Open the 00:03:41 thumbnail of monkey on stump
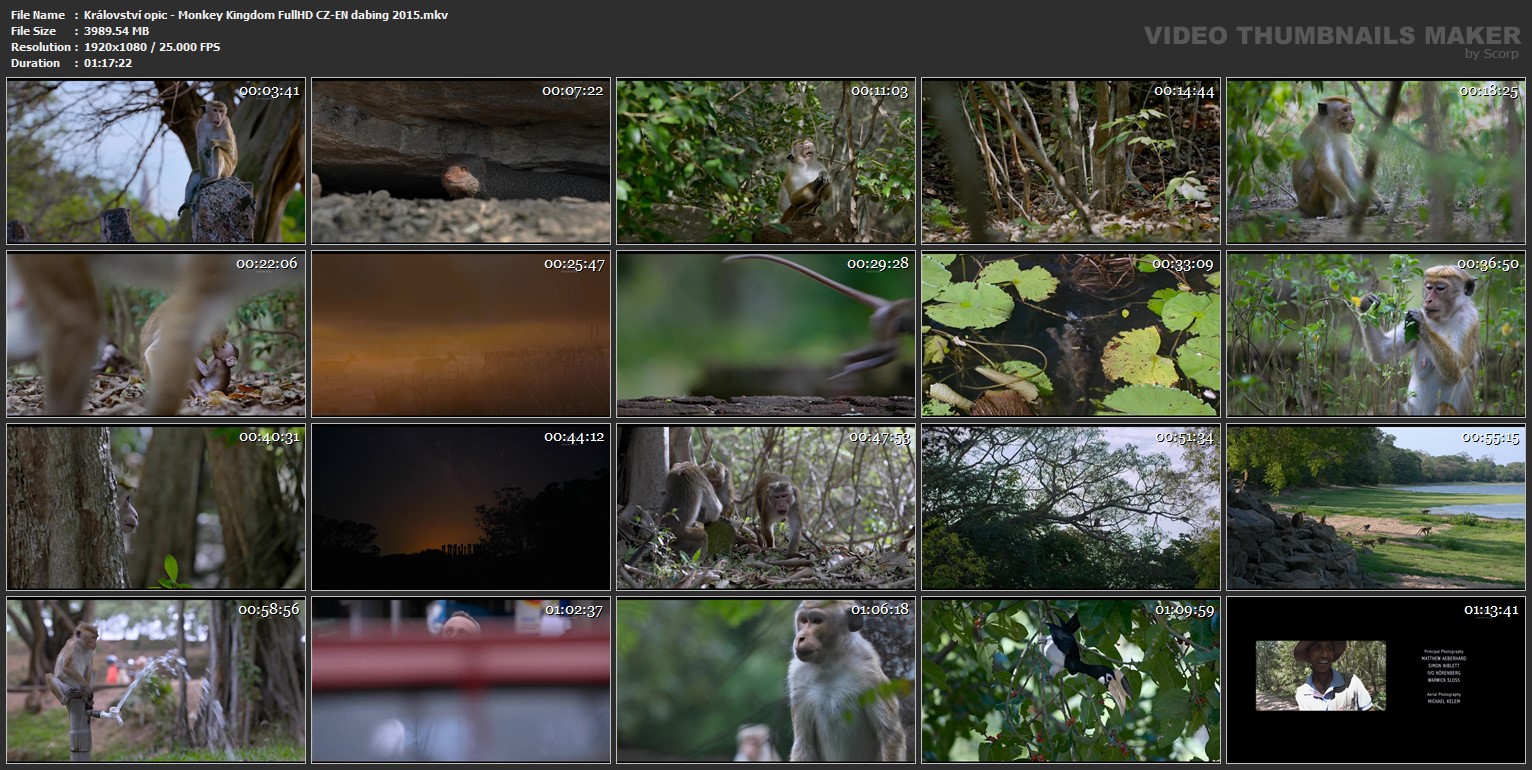This screenshot has width=1532, height=770. click(x=155, y=161)
